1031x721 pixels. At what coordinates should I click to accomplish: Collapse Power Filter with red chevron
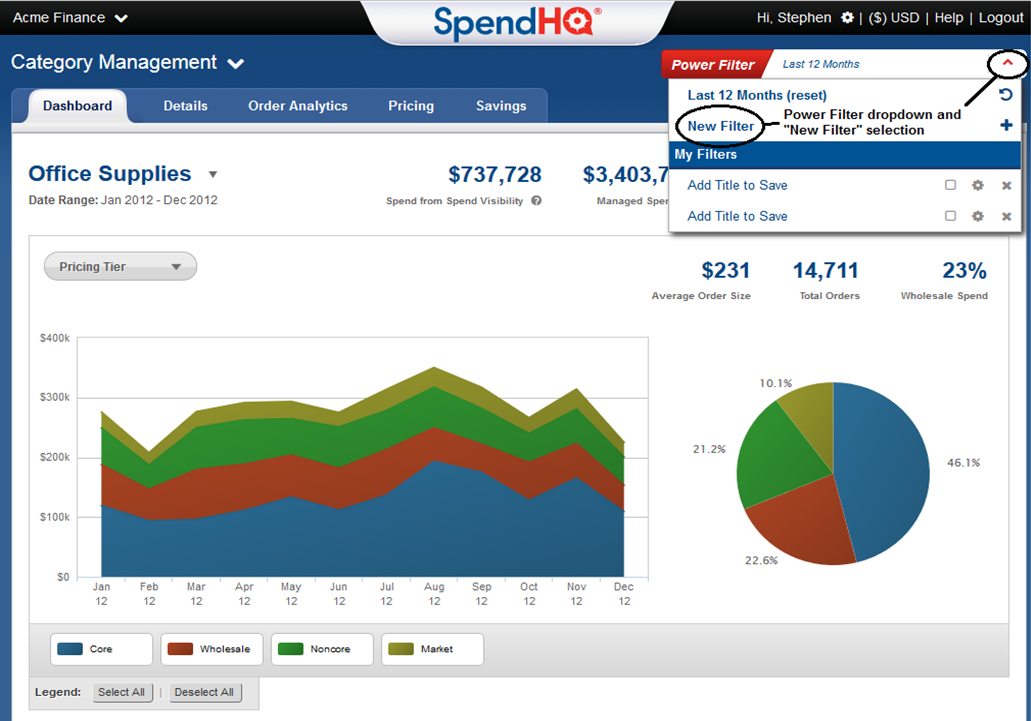pyautogui.click(x=1007, y=63)
